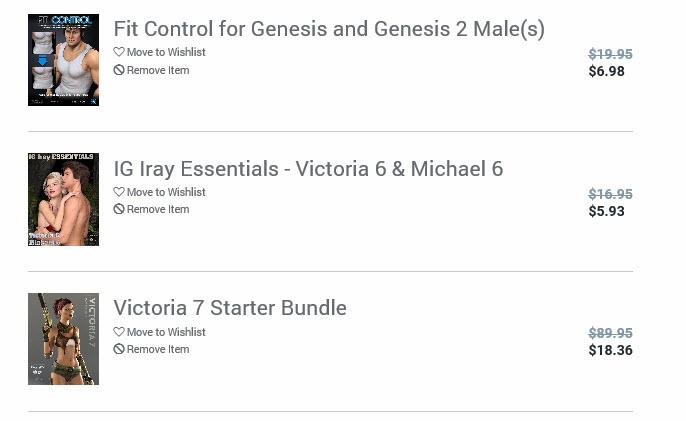This screenshot has height=421, width=686.
Task: Move Fit Control to Wishlist text link
Action: (166, 52)
